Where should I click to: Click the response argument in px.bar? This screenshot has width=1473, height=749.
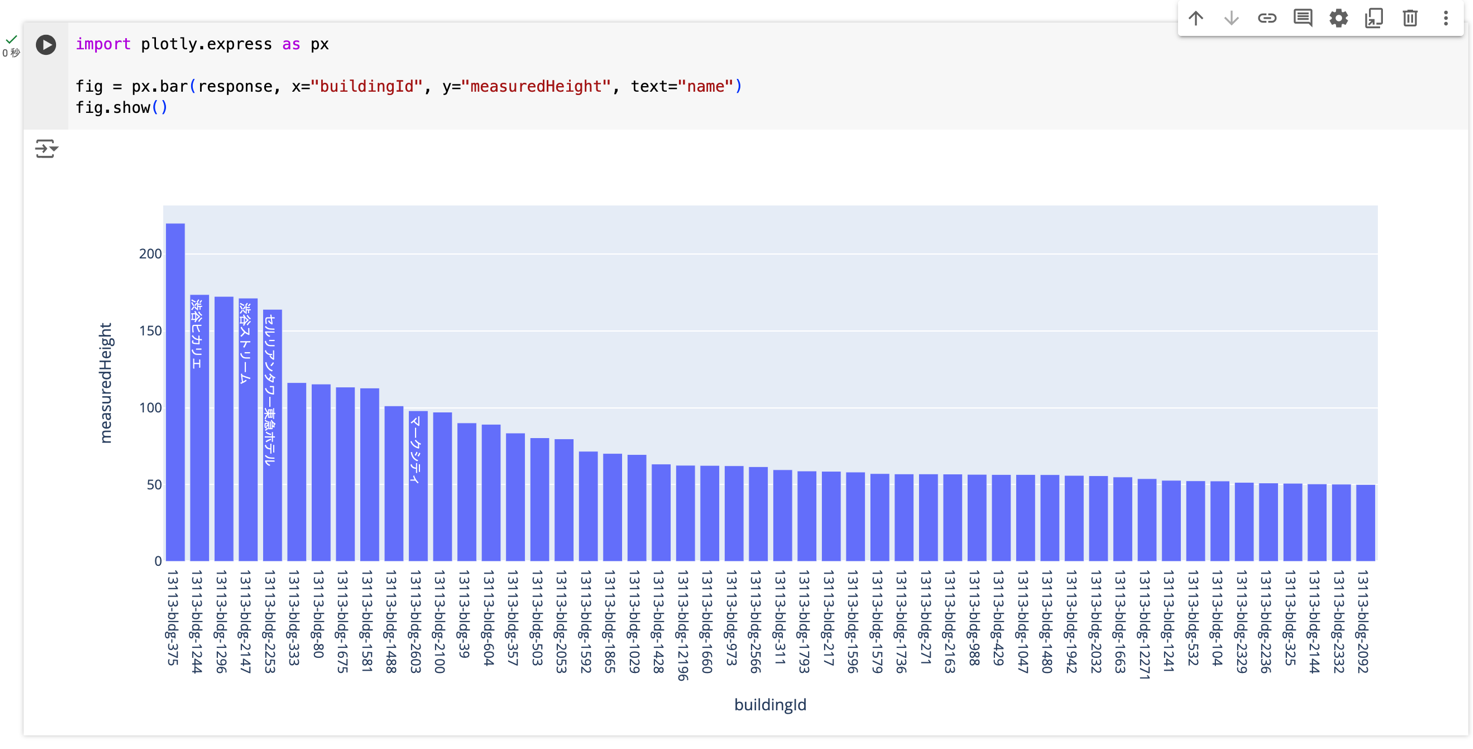[235, 86]
